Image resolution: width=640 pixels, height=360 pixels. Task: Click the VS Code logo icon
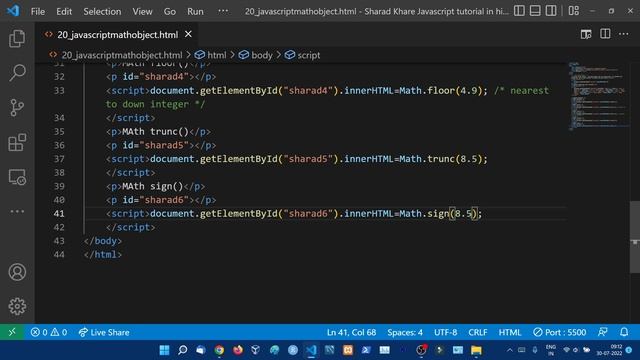coord(13,11)
